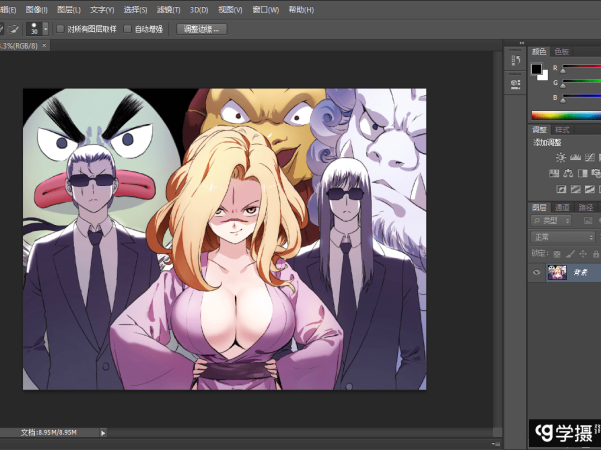Image resolution: width=601 pixels, height=450 pixels.
Task: Add a Hue/Saturation adjustment icon
Action: (554, 174)
